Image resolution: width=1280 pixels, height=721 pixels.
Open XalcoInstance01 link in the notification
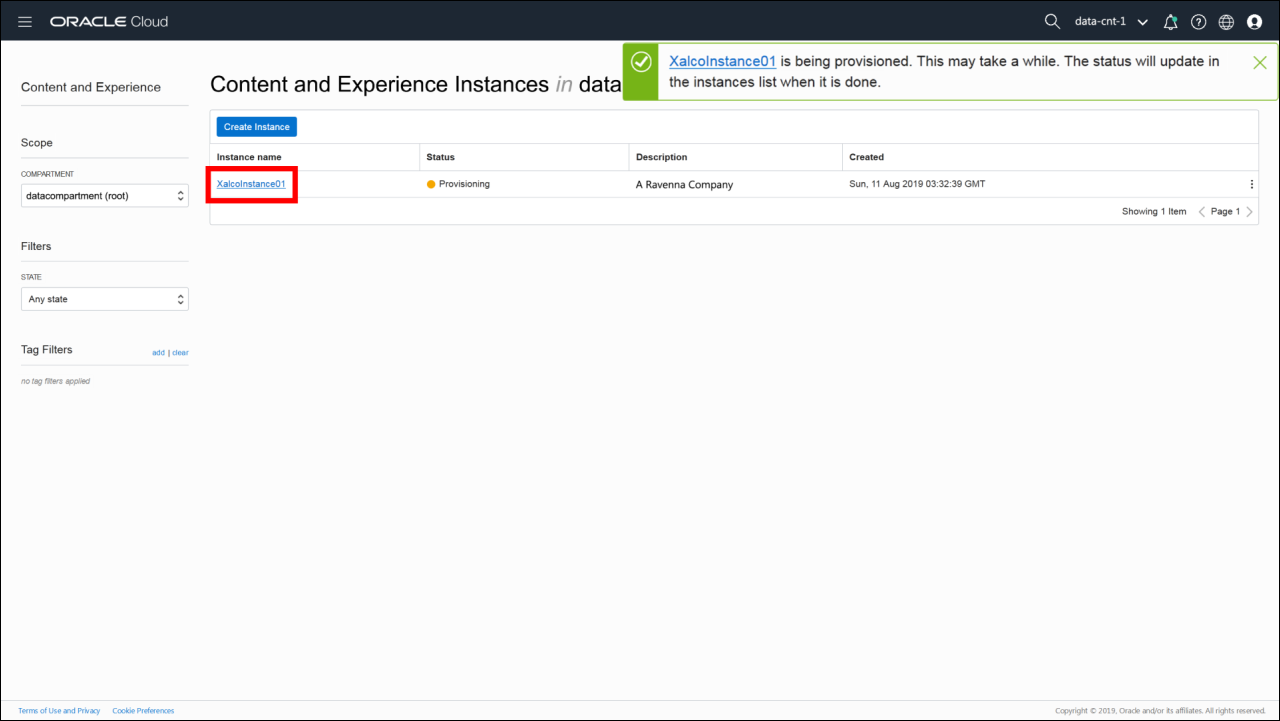pos(722,61)
